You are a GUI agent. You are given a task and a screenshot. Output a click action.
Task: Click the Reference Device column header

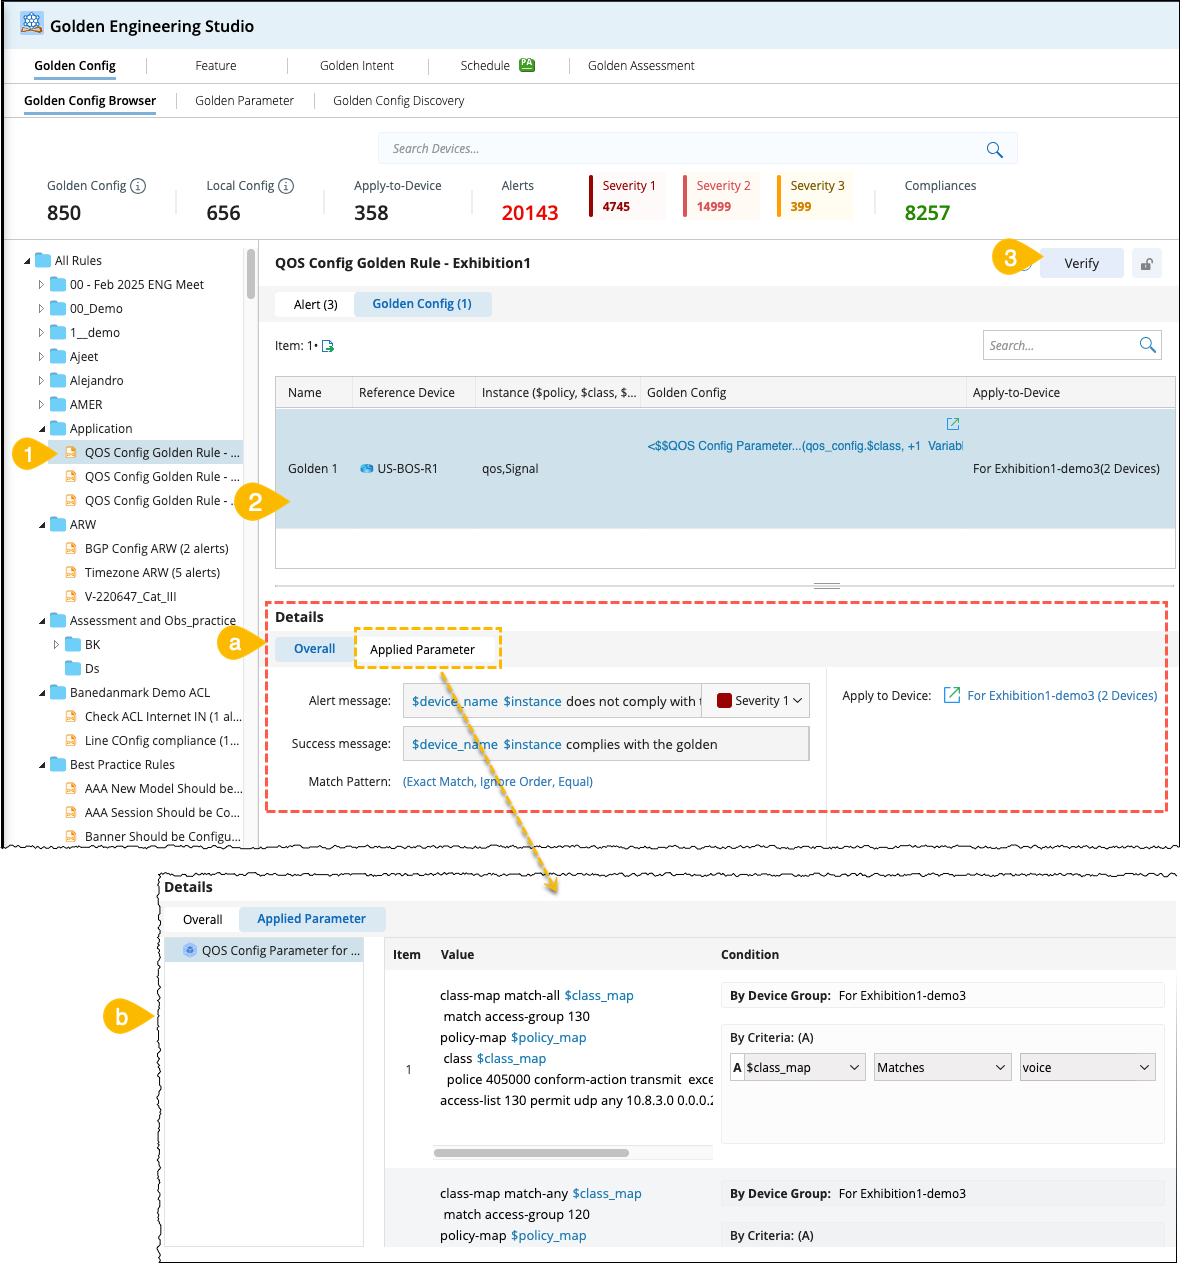(407, 393)
